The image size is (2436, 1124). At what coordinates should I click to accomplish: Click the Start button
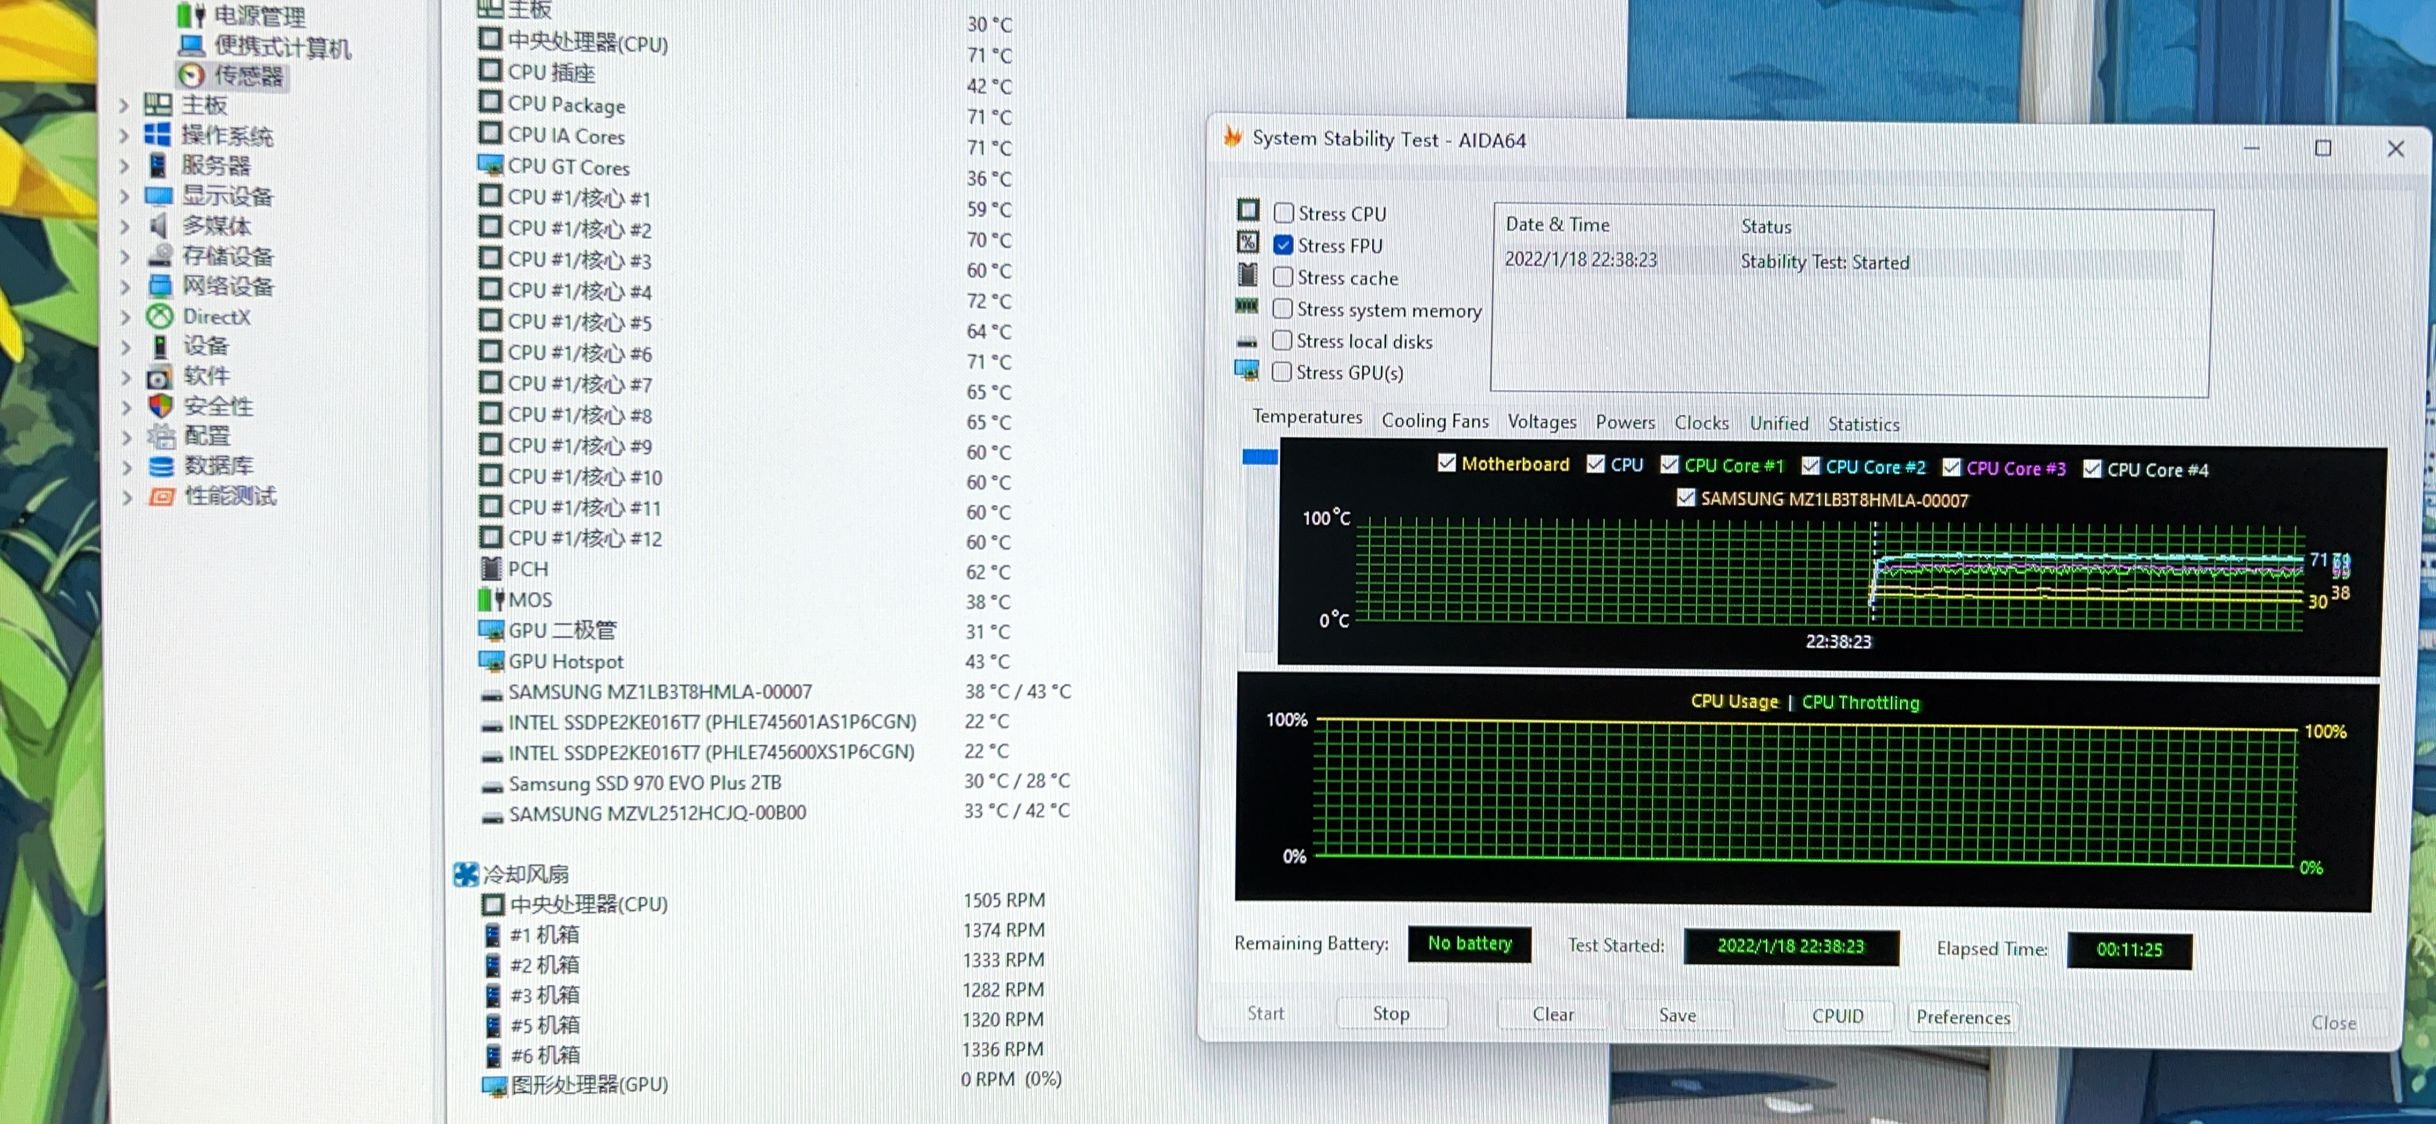[x=1265, y=1013]
